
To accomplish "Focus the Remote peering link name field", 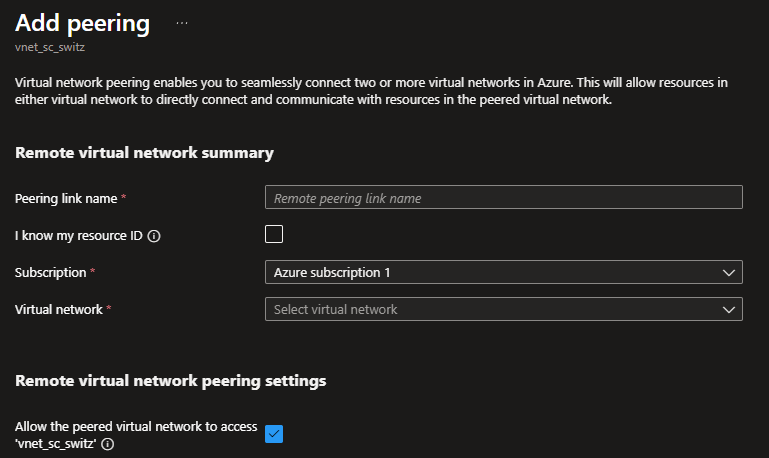I will (x=503, y=198).
